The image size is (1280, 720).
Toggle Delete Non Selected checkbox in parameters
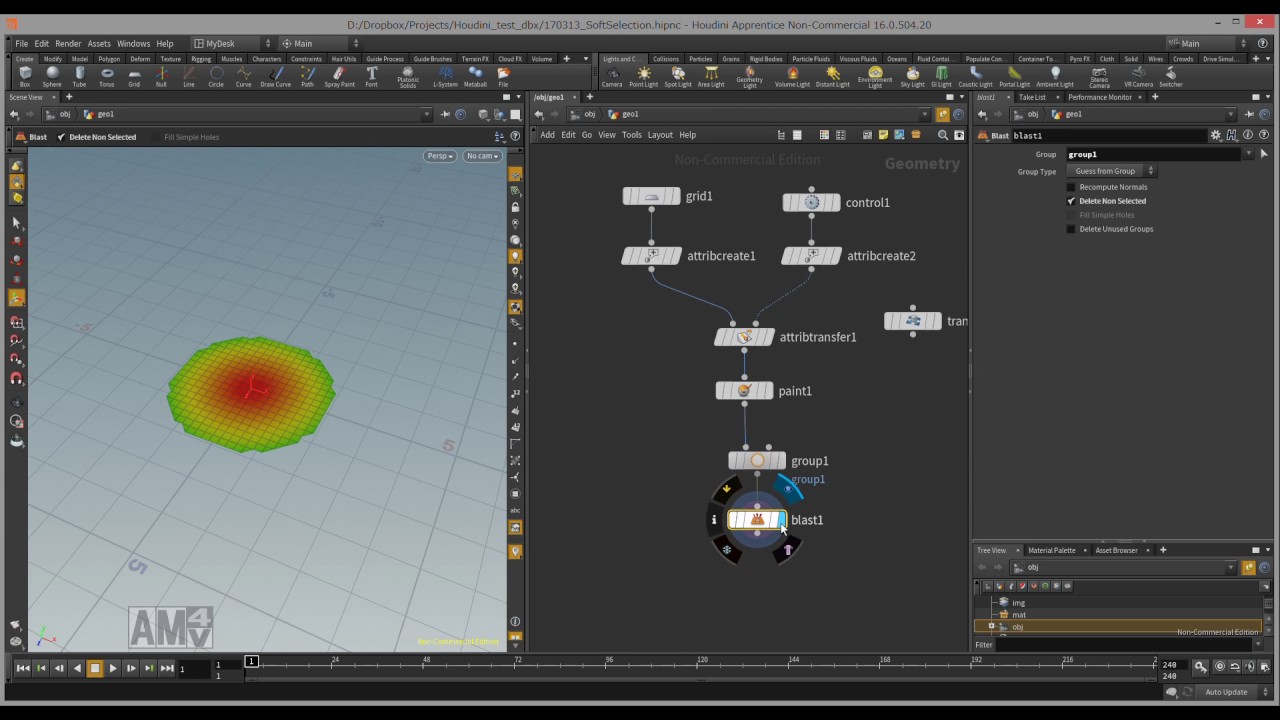point(1071,201)
